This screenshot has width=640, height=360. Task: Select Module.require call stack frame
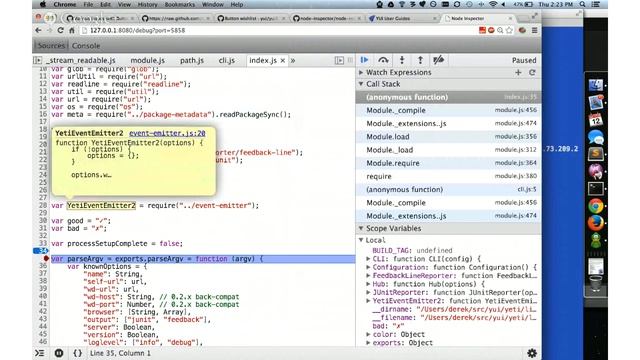click(449, 163)
